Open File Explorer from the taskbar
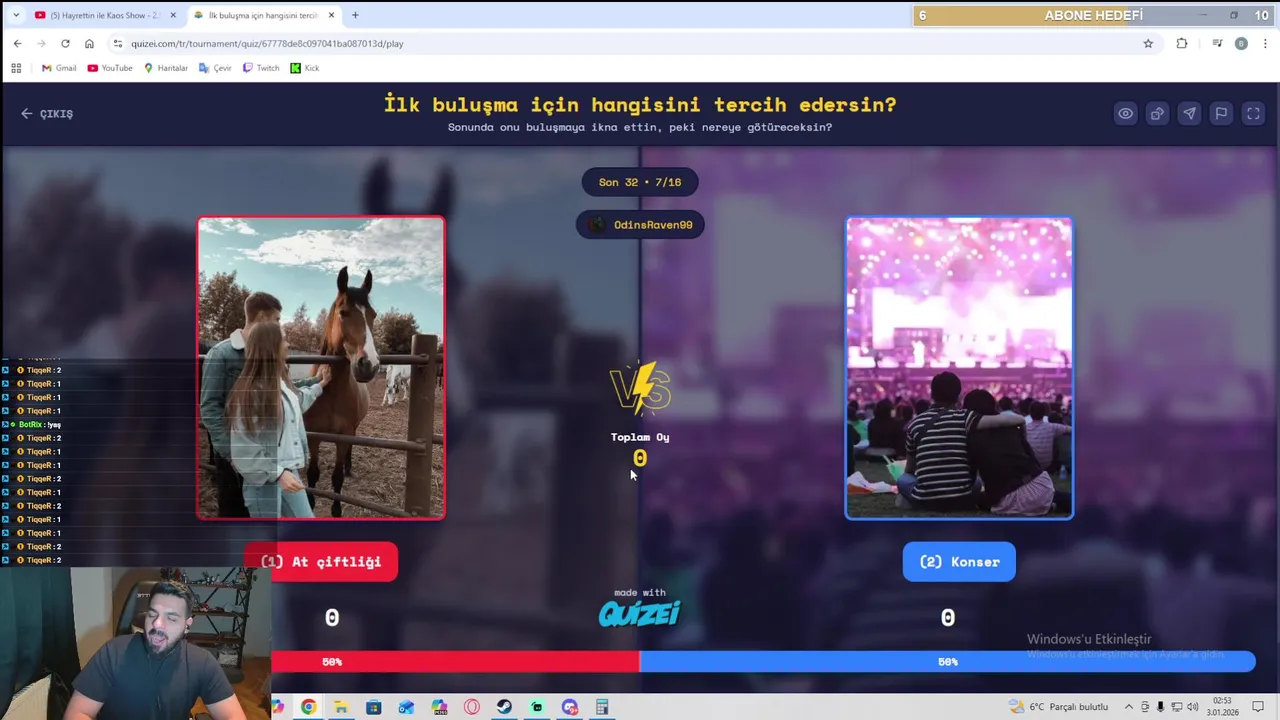 pos(341,707)
